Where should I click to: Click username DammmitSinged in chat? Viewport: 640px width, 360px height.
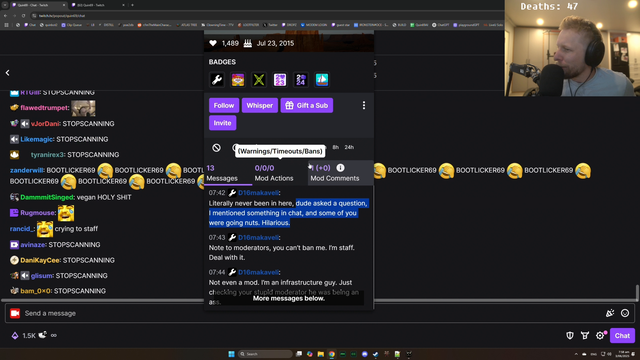tap(47, 197)
